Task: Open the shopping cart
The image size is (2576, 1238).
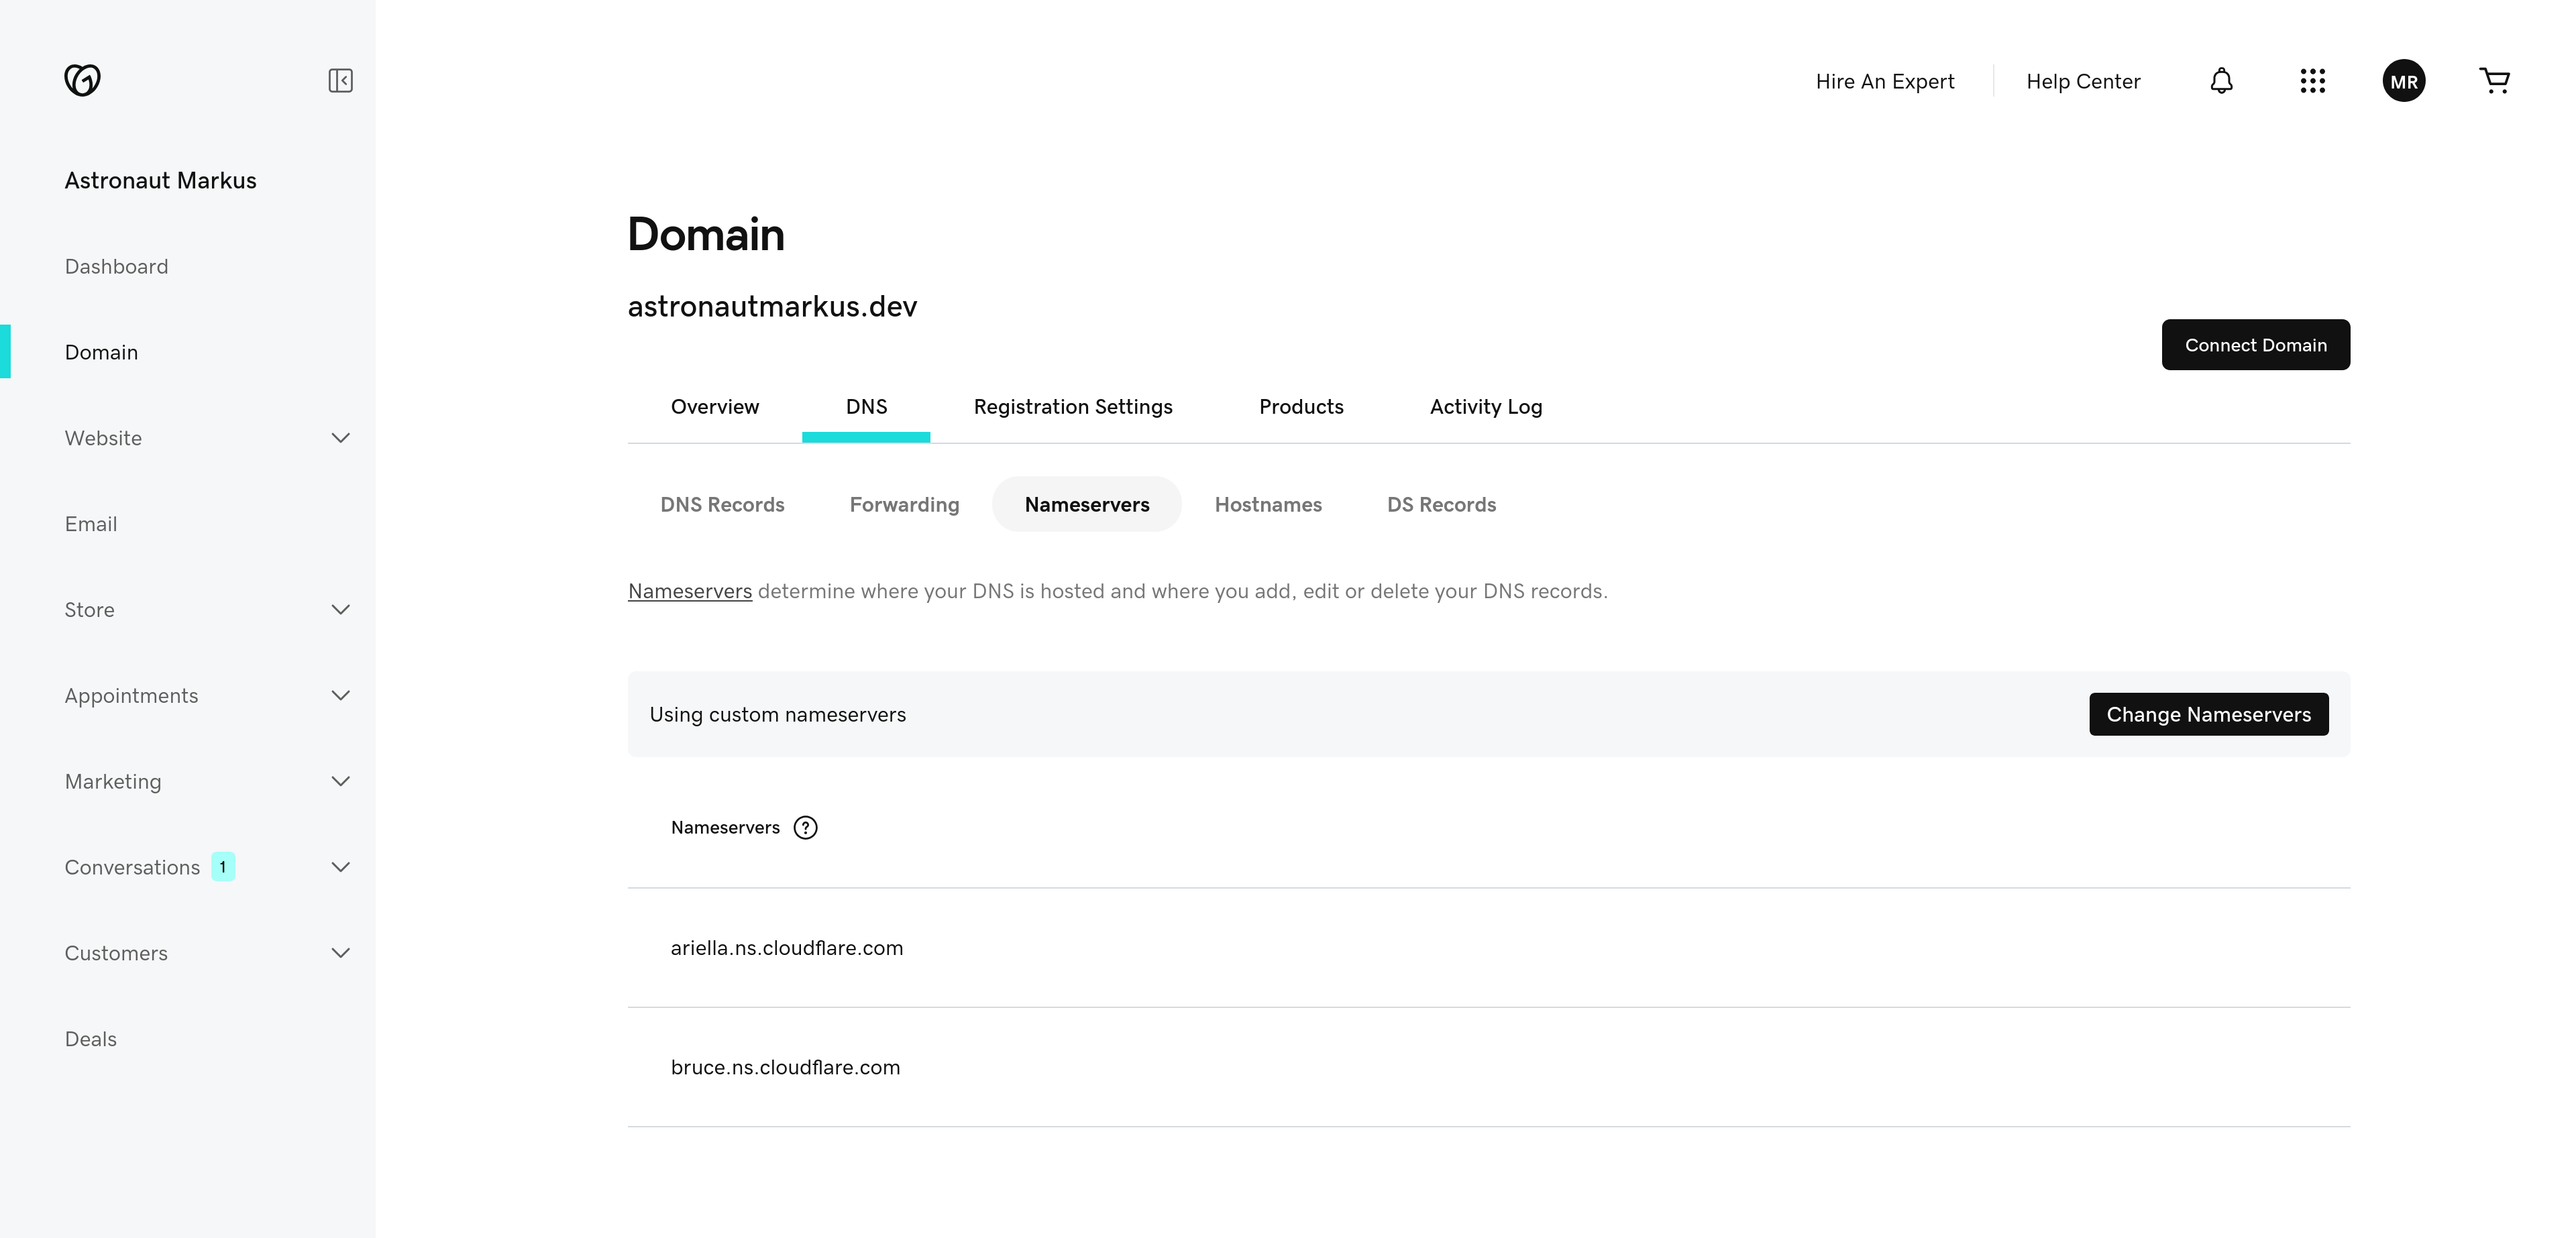Action: (x=2495, y=80)
